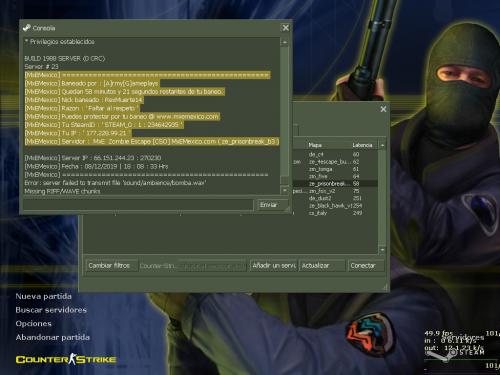The width and height of the screenshot is (500, 375).
Task: Click Añadir un servidor button
Action: (273, 266)
